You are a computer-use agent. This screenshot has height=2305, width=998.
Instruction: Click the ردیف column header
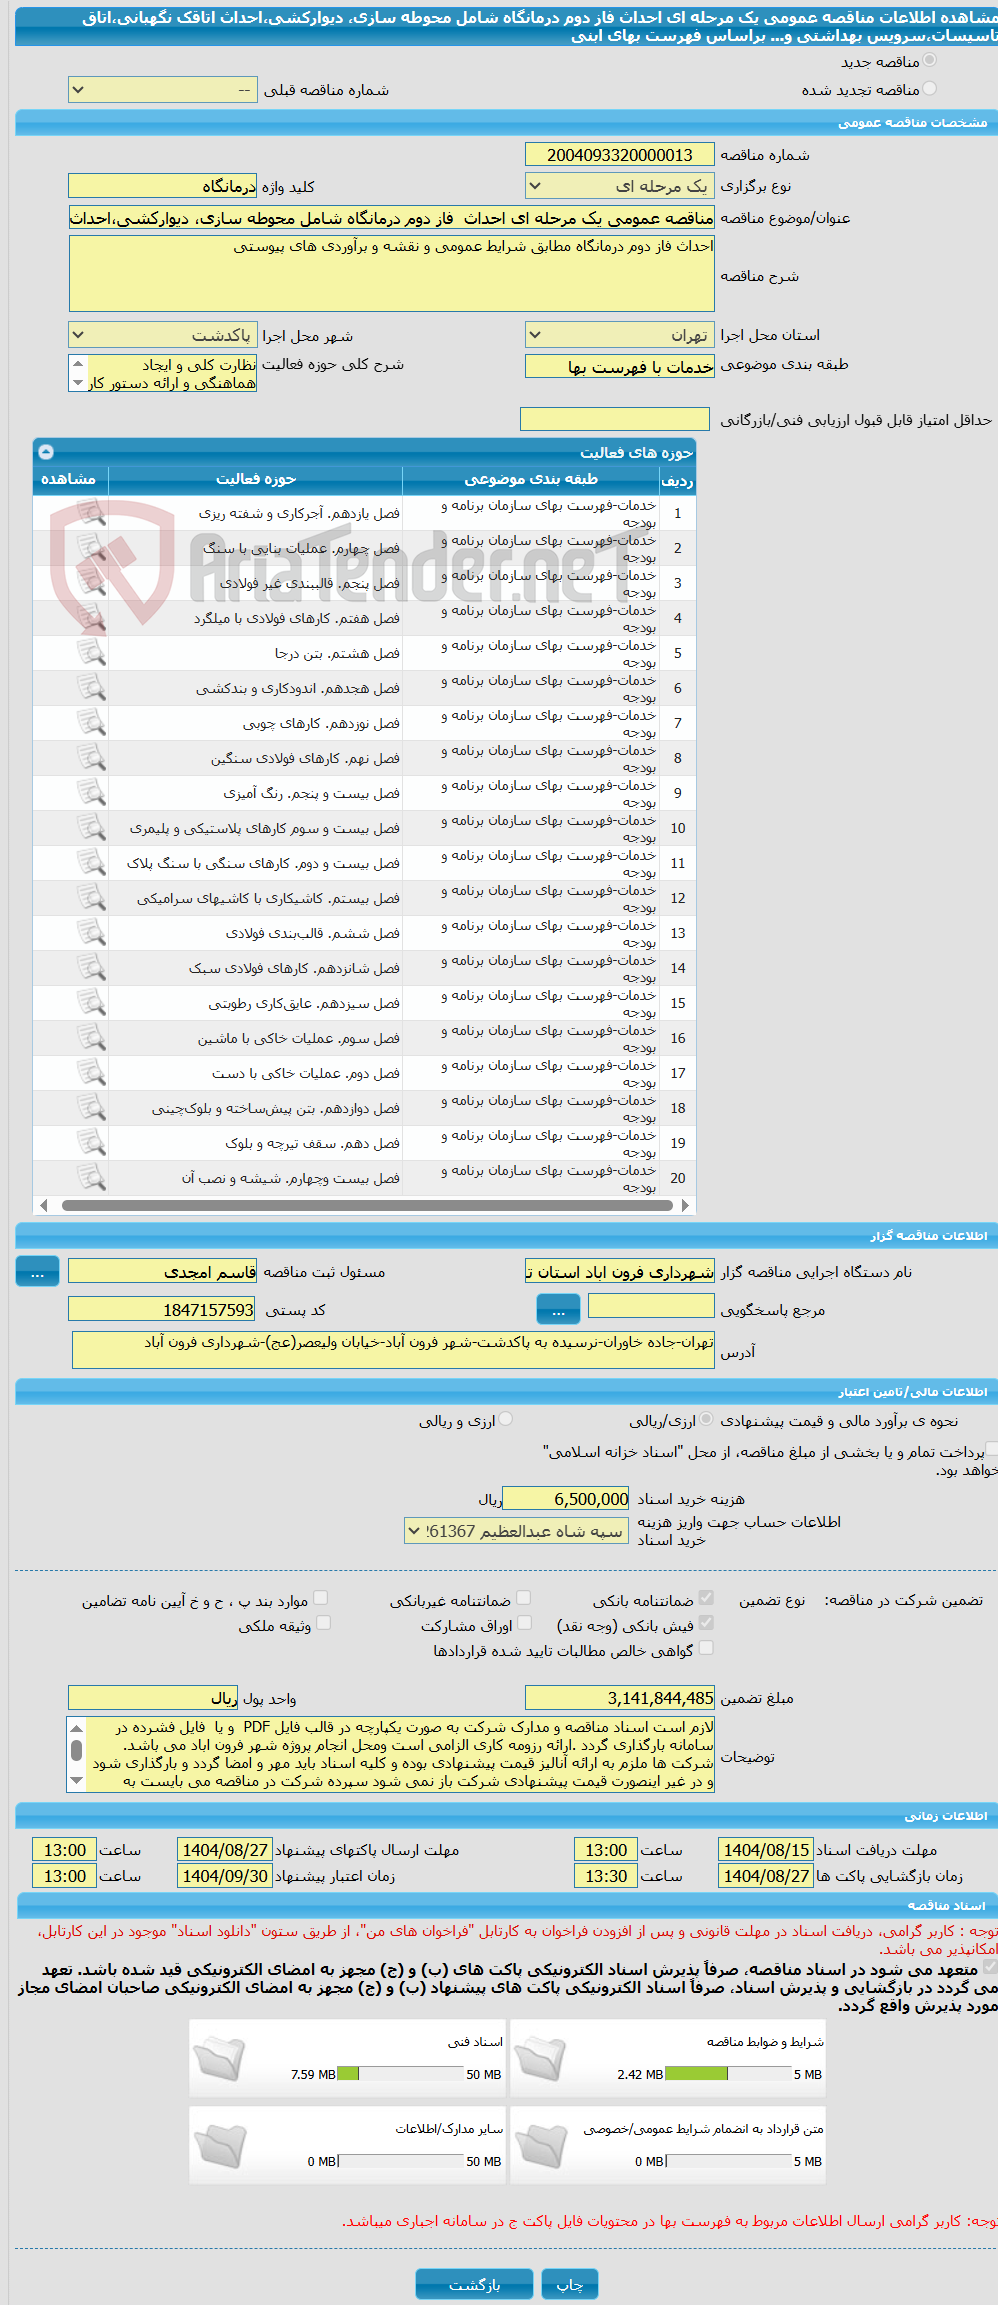pos(677,480)
